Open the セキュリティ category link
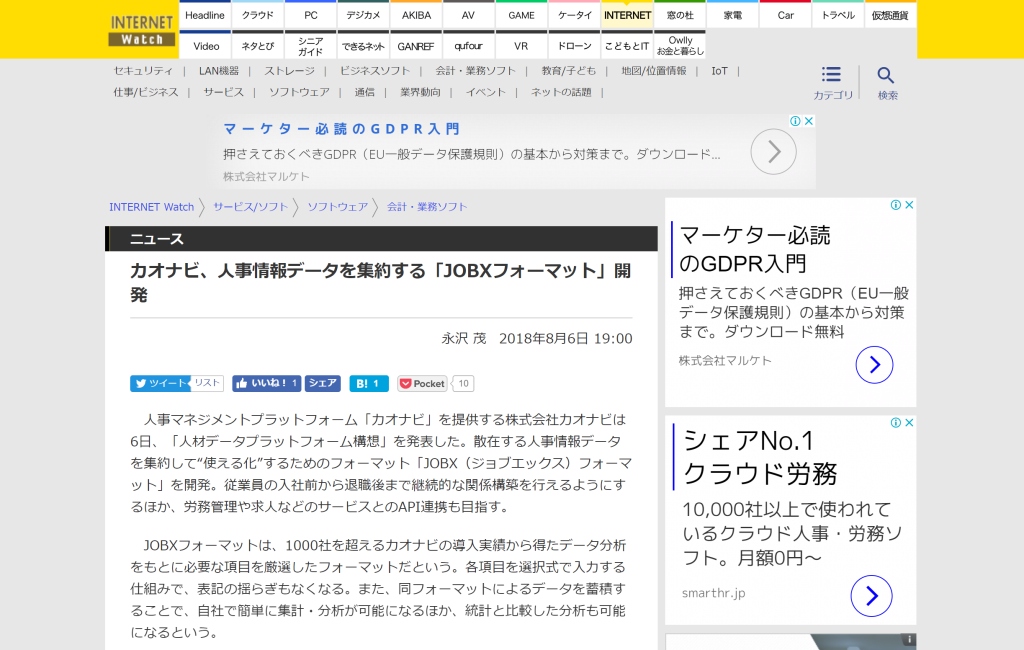The image size is (1024, 650). (x=144, y=71)
